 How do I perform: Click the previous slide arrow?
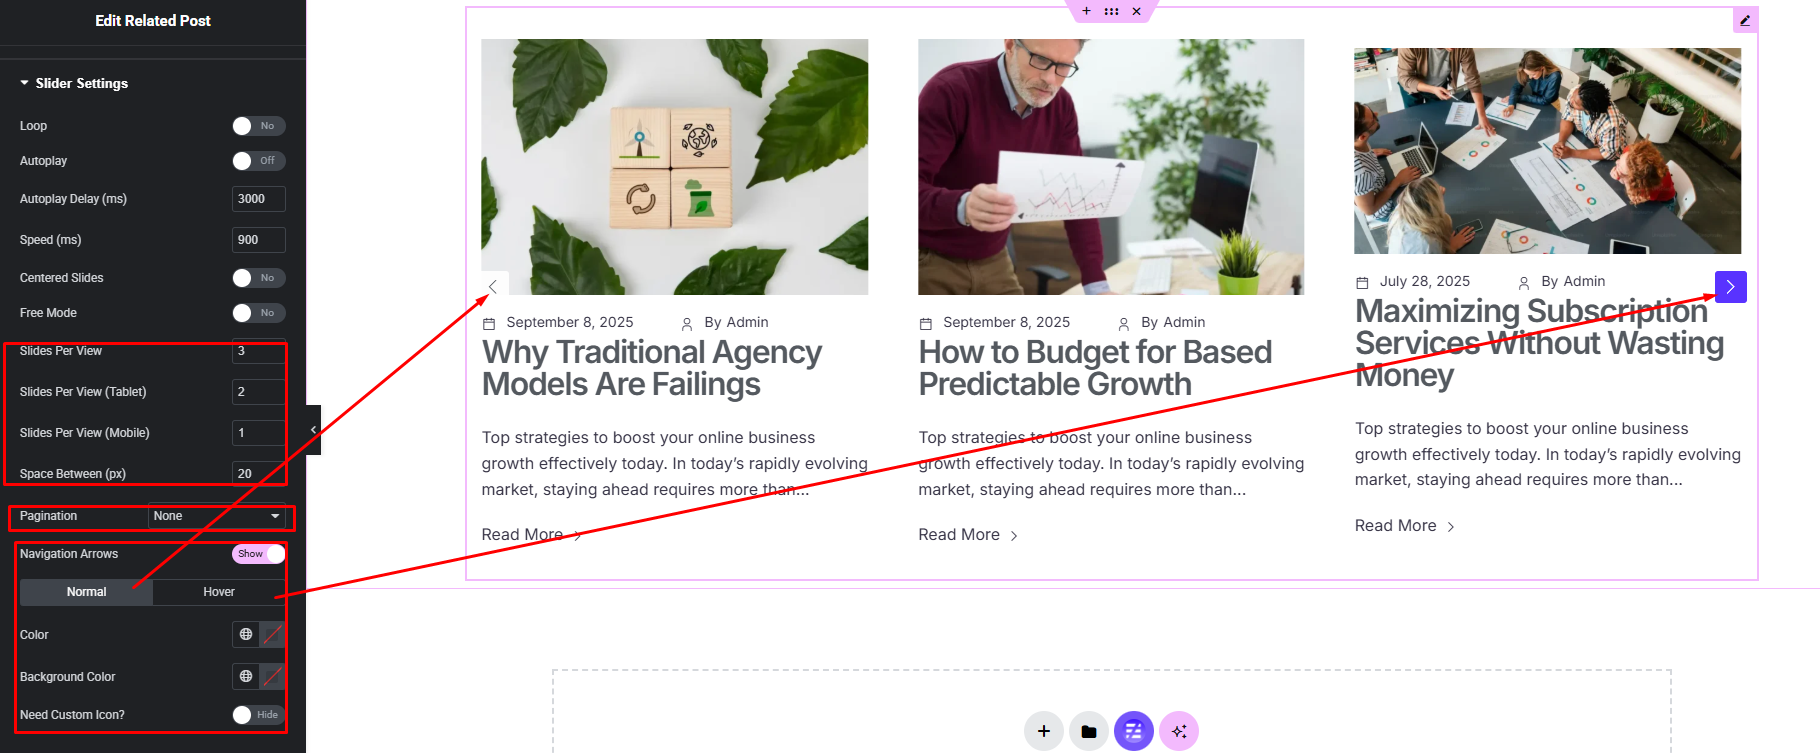(494, 287)
